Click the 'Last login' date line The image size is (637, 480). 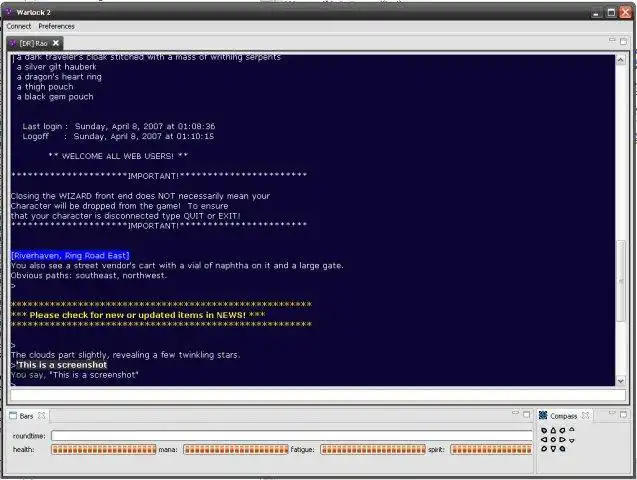pyautogui.click(x=119, y=126)
